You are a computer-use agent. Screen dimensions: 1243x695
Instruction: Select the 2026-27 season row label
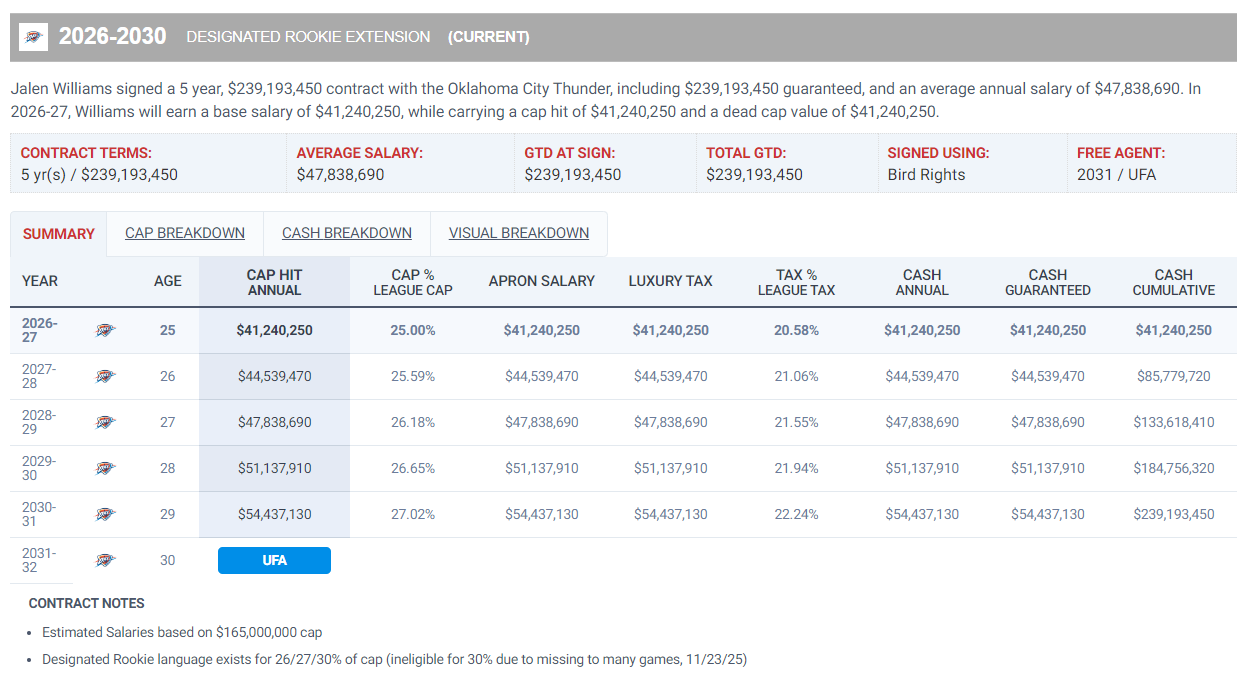coord(40,330)
